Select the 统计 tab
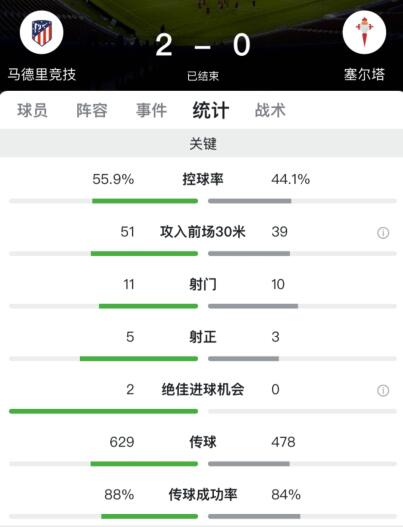Image resolution: width=403 pixels, height=527 pixels. [211, 110]
